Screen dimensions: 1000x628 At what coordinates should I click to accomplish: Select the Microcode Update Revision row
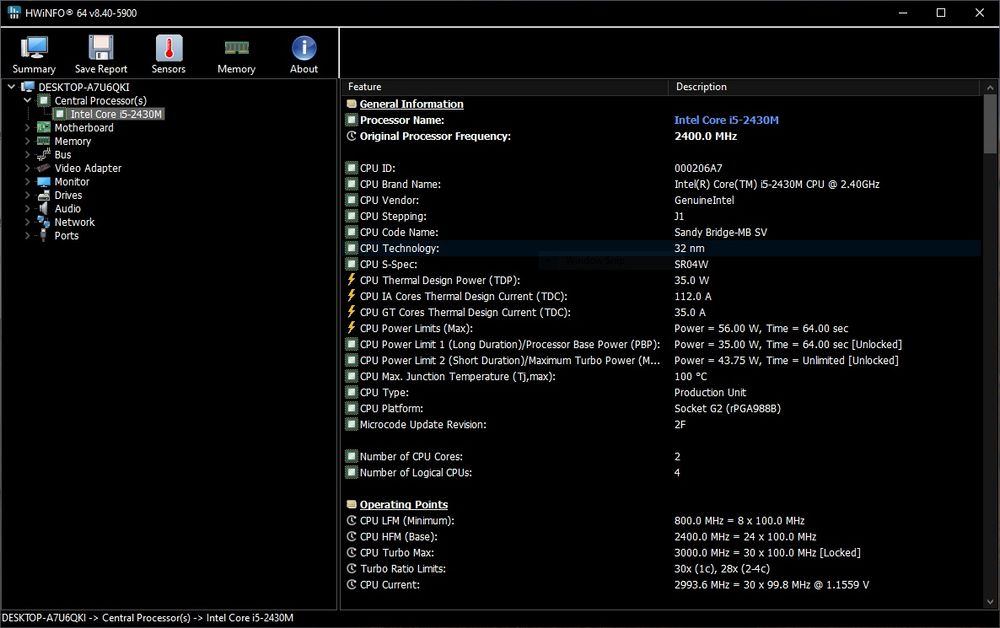point(662,424)
